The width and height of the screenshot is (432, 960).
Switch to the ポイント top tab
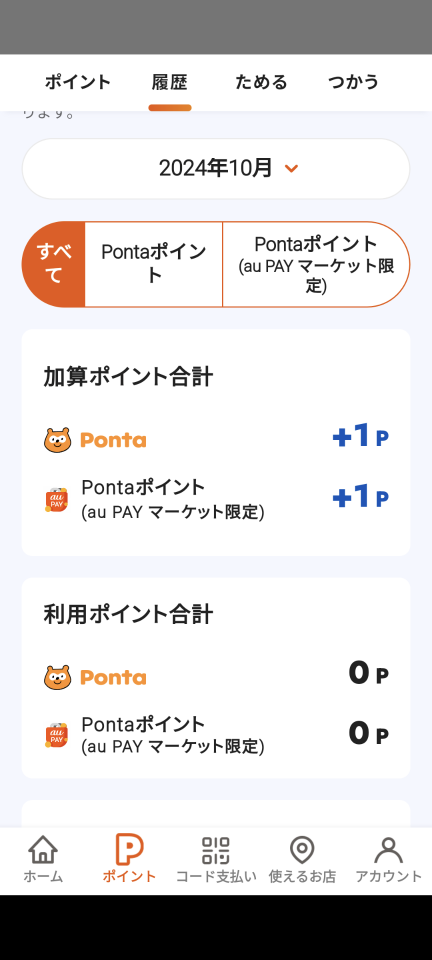tap(78, 82)
